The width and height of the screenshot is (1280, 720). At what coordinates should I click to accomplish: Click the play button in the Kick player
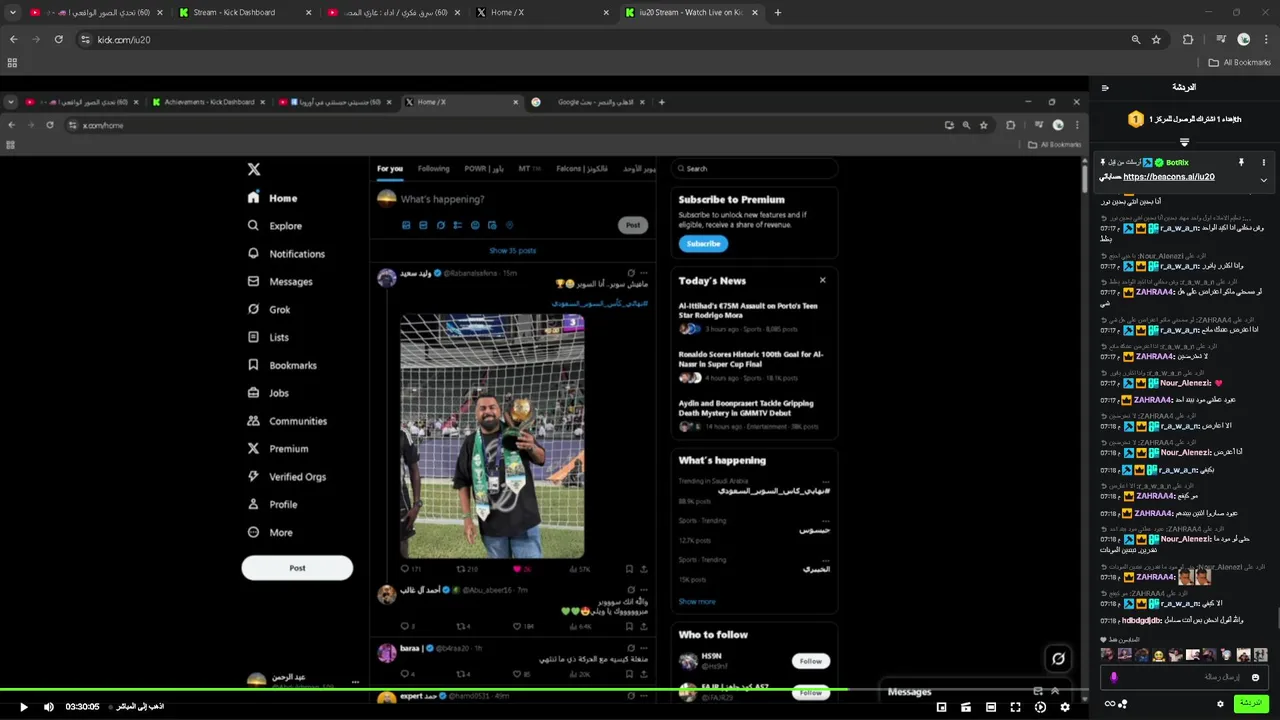coord(24,707)
